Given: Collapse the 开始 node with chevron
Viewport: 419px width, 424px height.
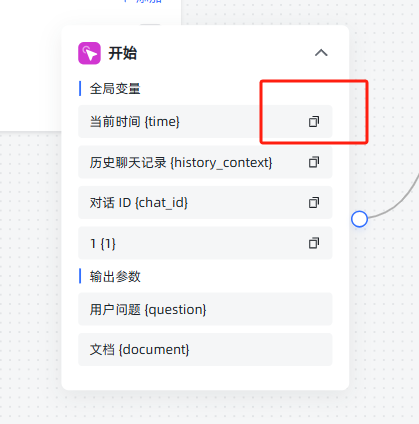Looking at the screenshot, I should tap(321, 53).
